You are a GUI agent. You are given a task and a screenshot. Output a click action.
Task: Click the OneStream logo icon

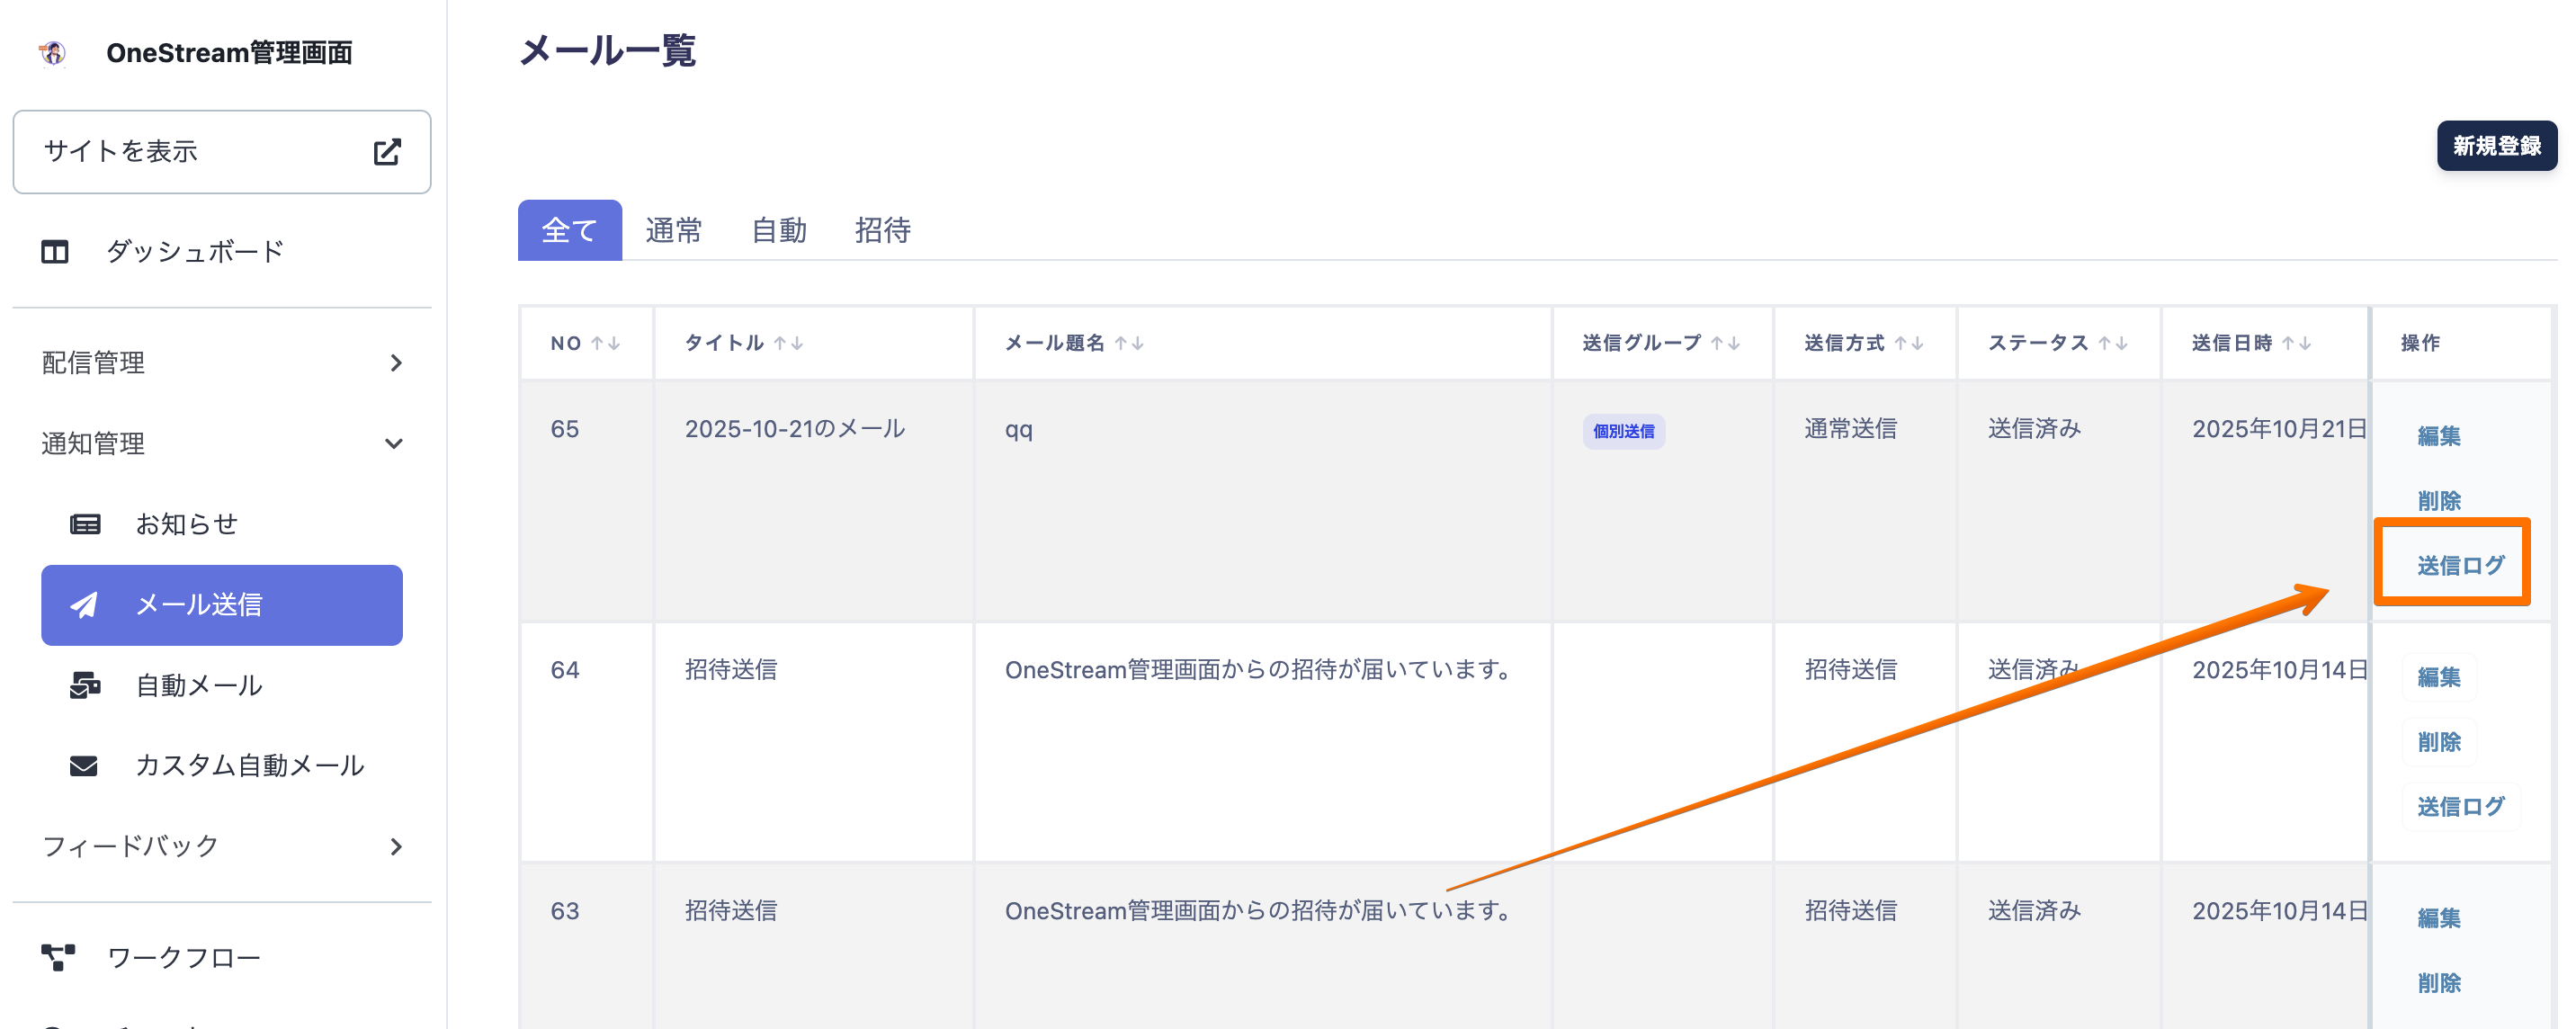(53, 52)
